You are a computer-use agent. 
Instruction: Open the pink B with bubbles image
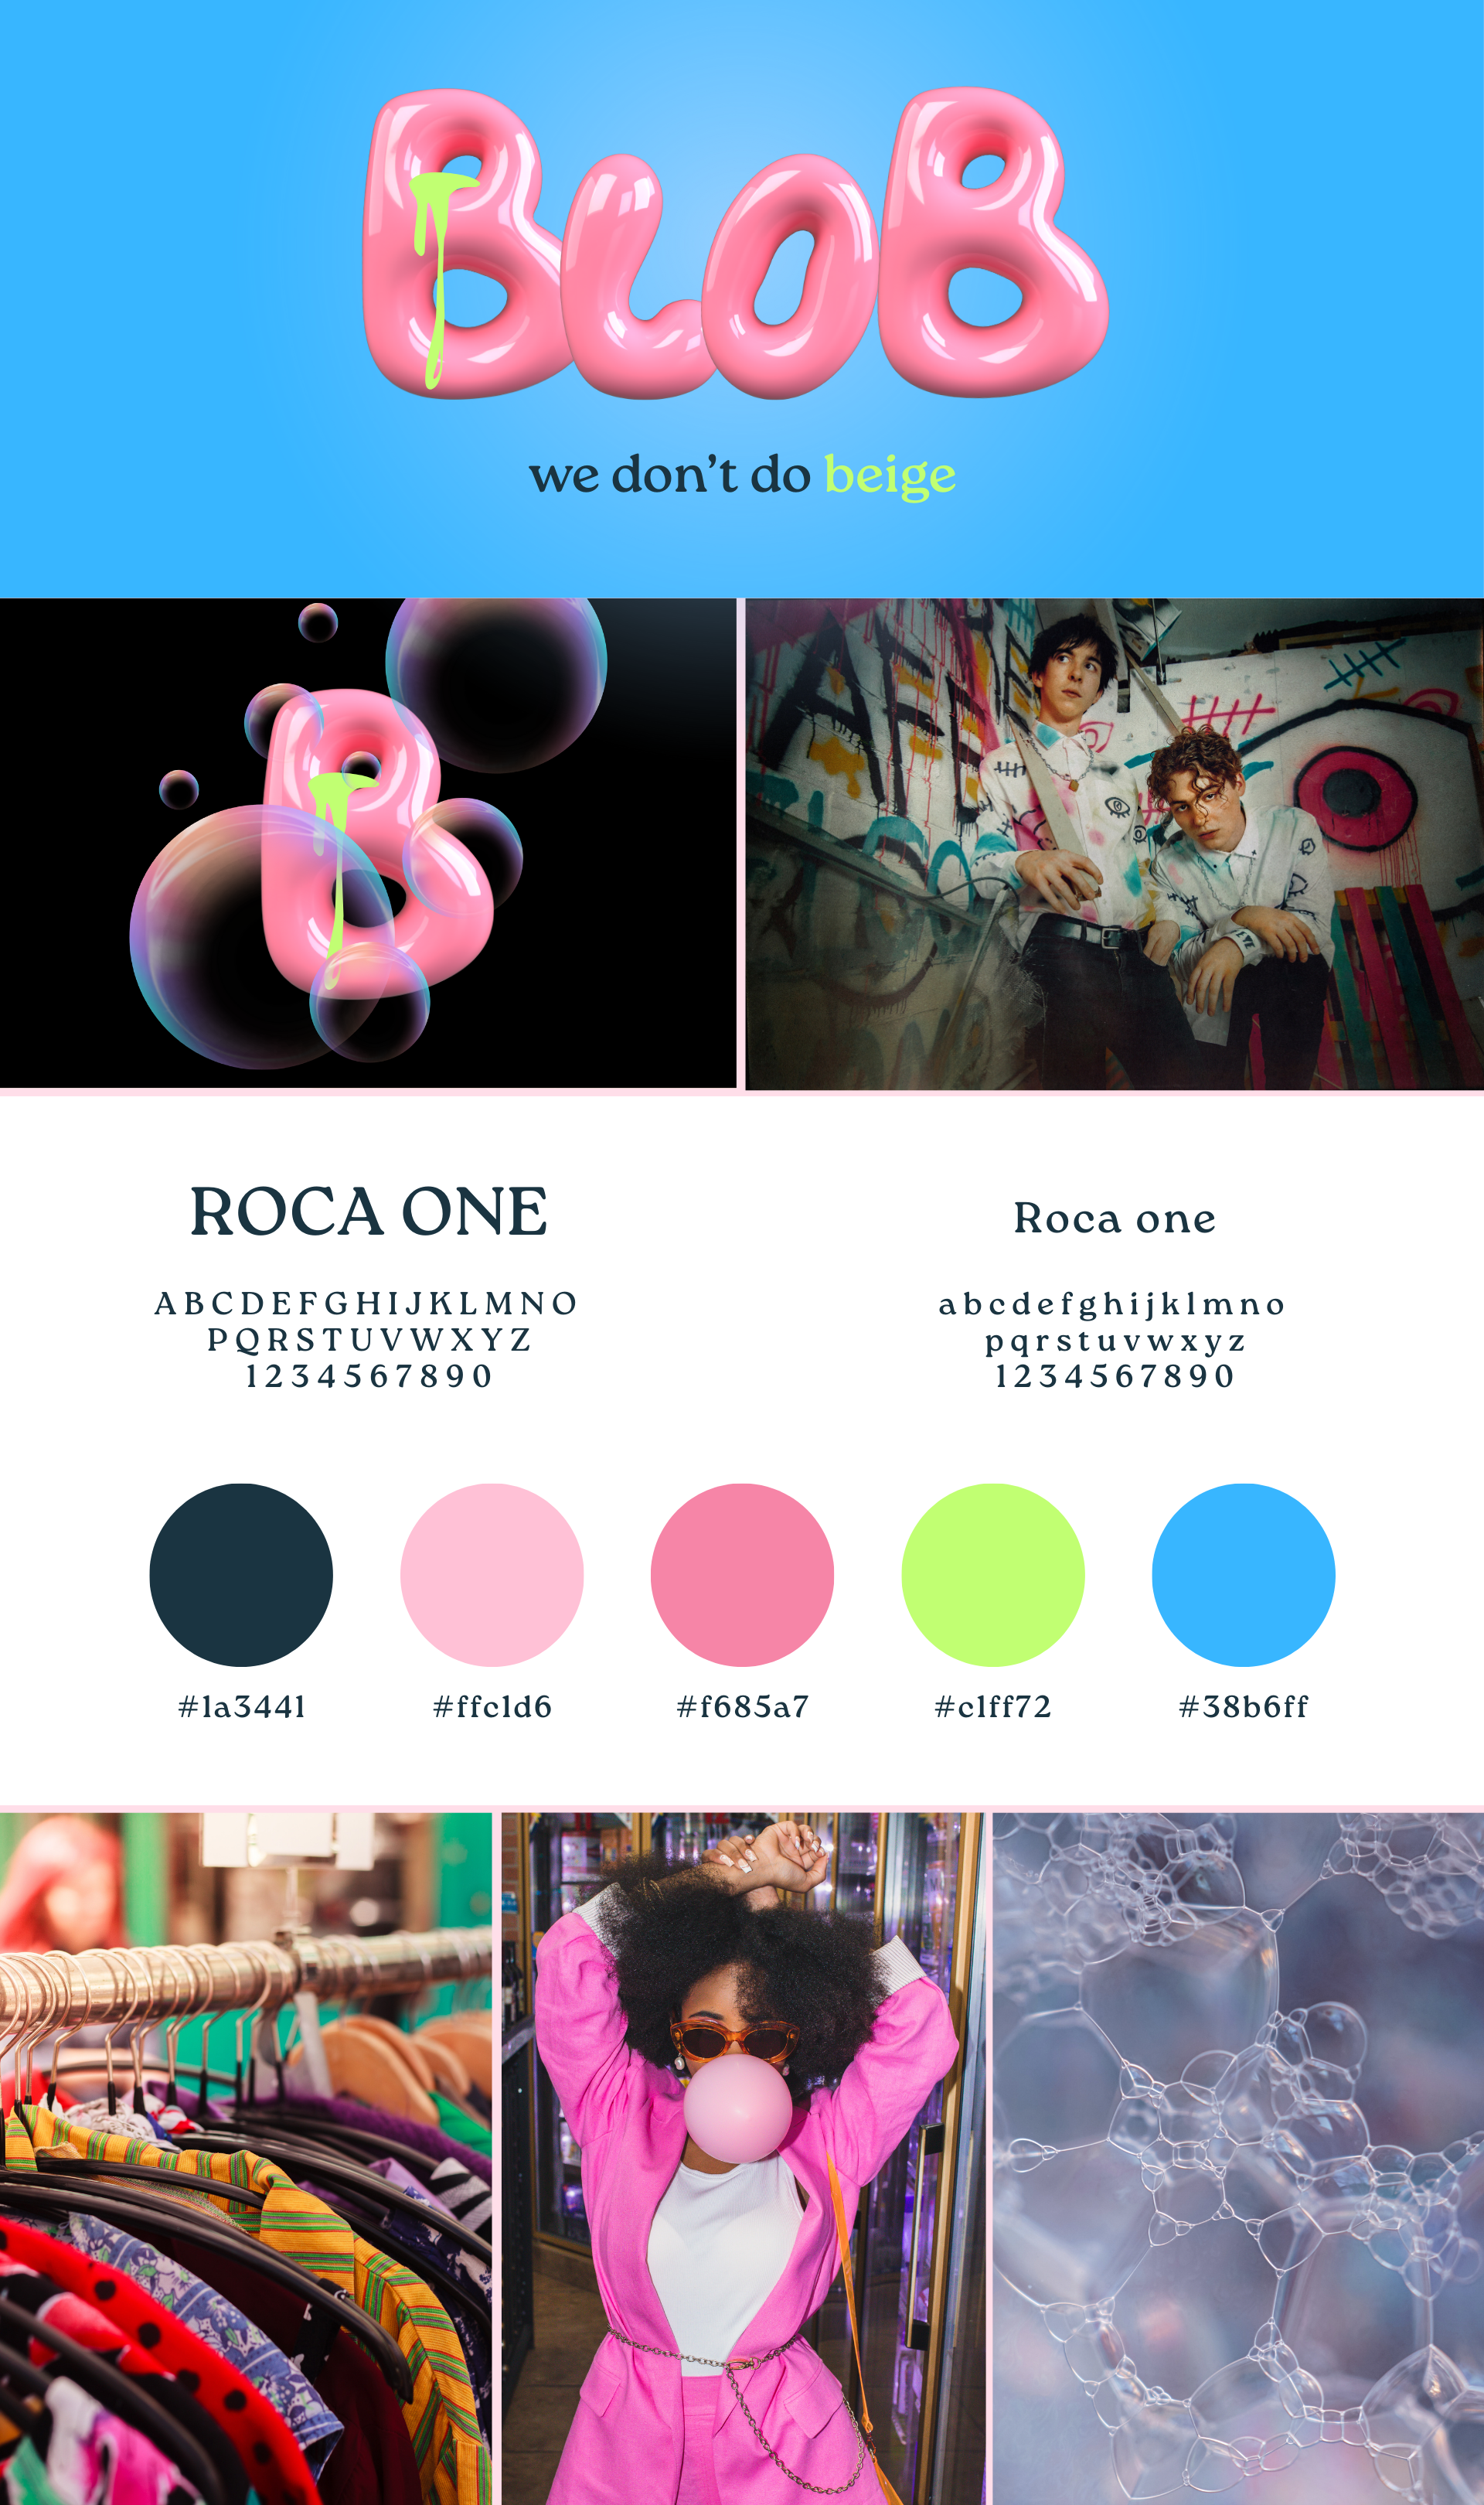368,843
